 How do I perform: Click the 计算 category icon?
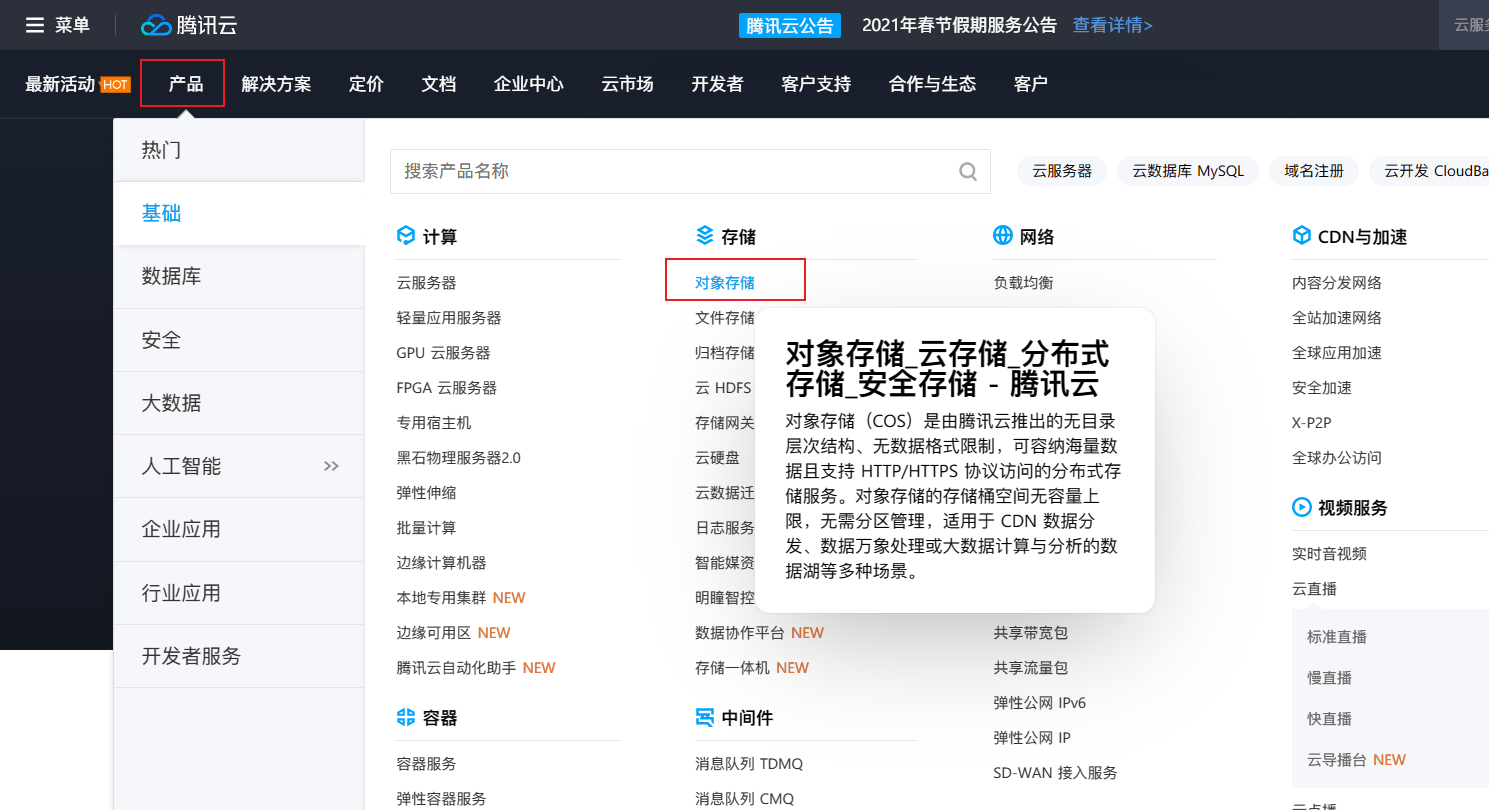405,236
